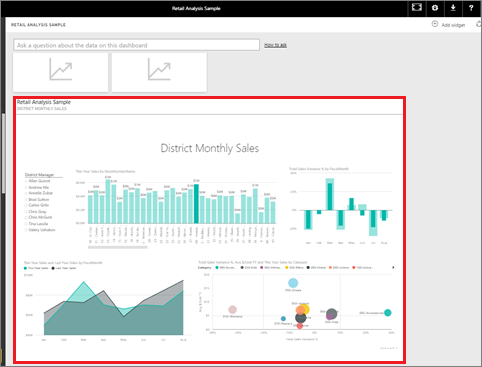Click the Add widget button
The height and width of the screenshot is (367, 482).
point(449,24)
